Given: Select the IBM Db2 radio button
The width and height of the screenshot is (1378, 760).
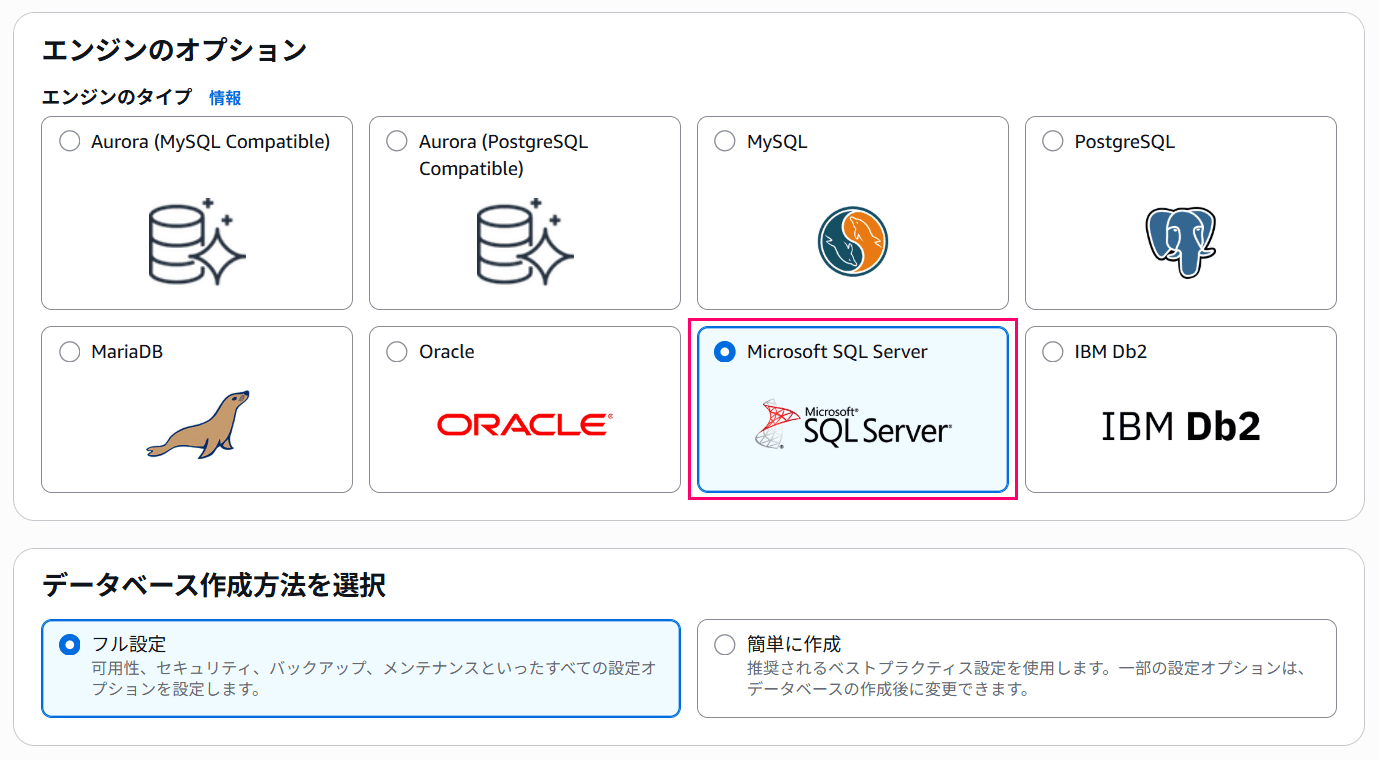Looking at the screenshot, I should (x=1053, y=352).
